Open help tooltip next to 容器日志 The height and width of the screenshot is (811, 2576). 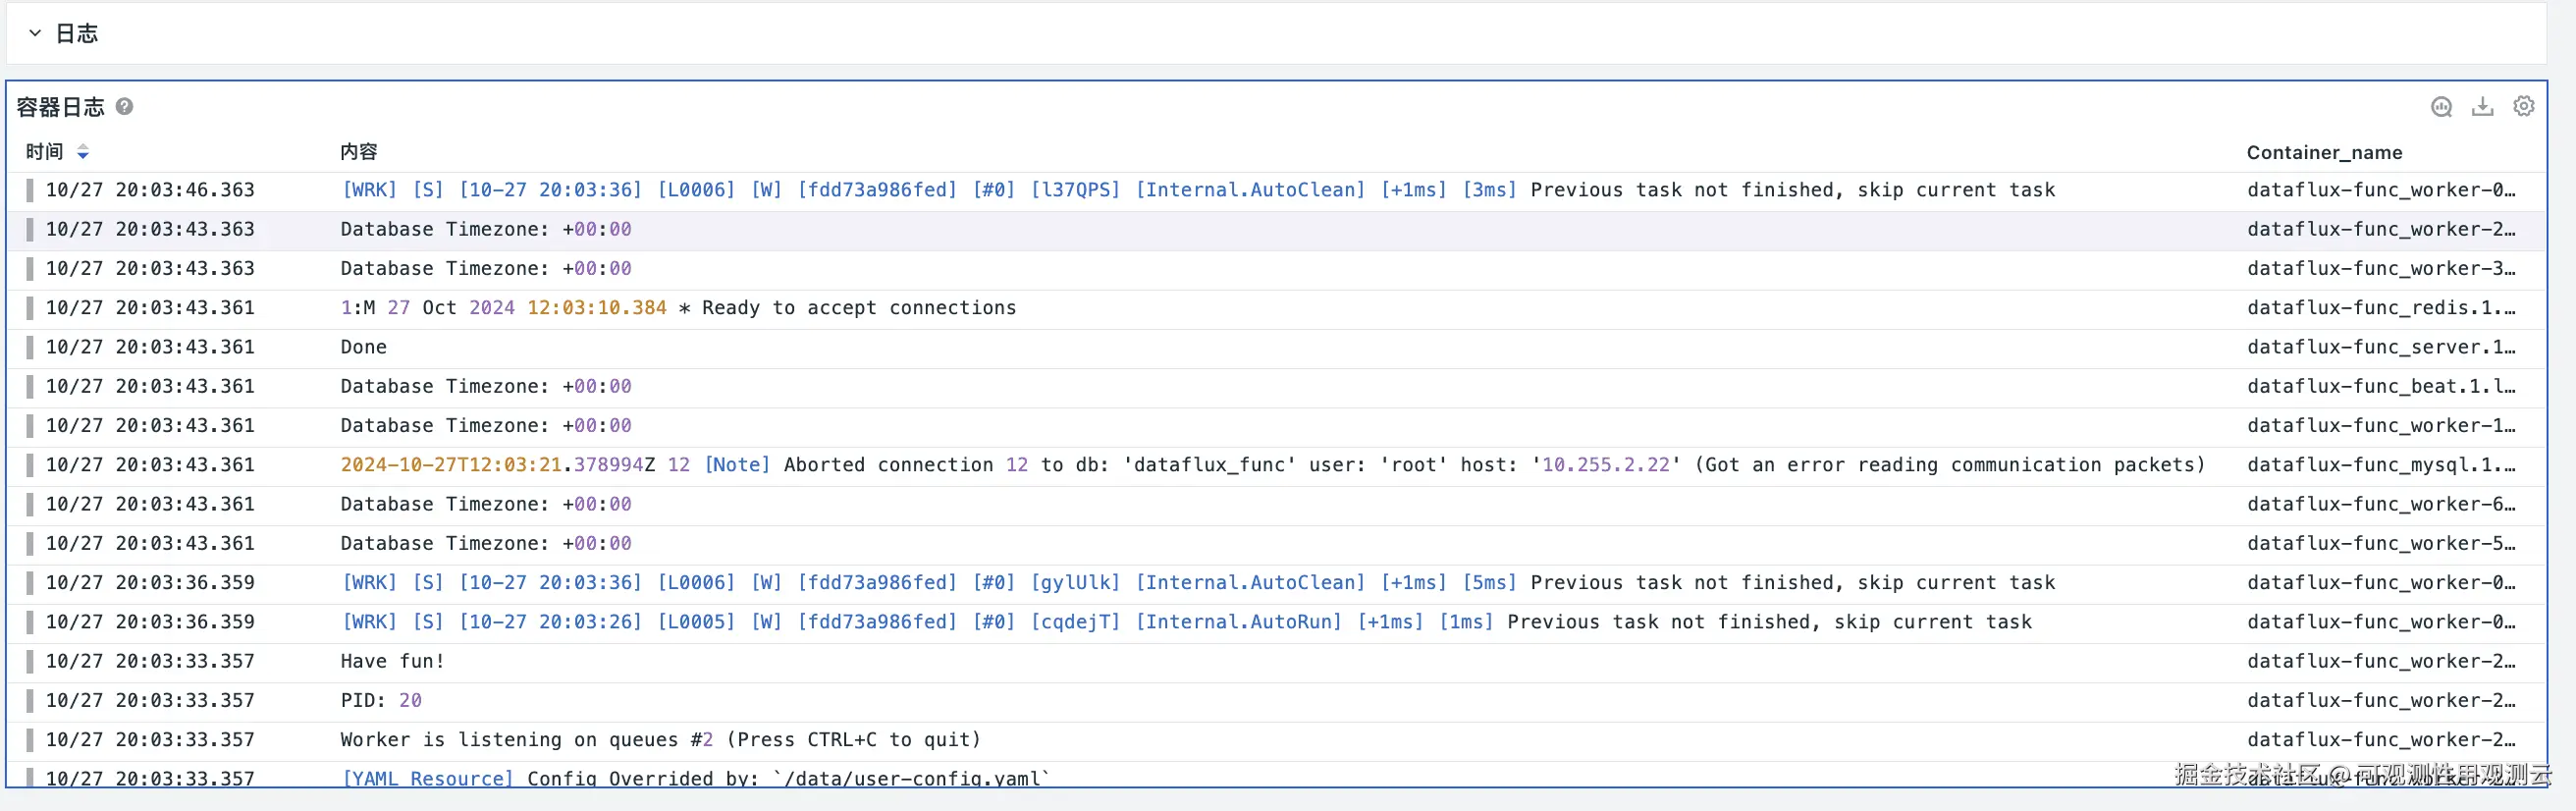click(124, 106)
